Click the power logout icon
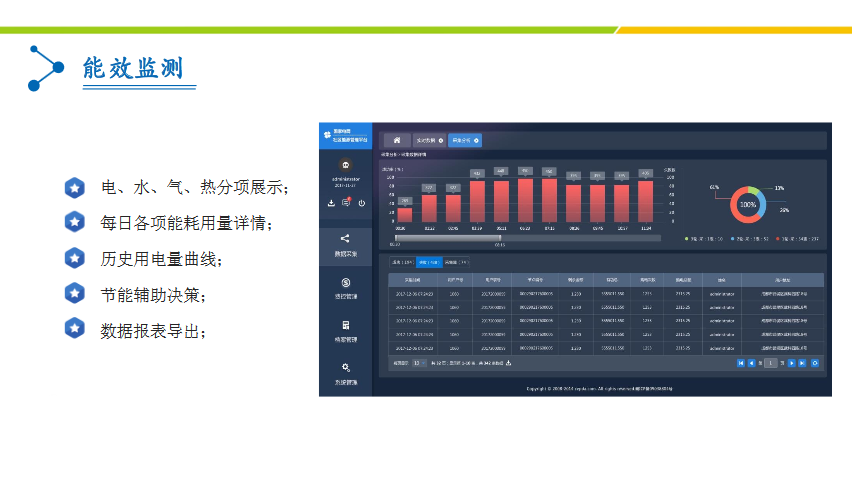852x480 pixels. pos(361,203)
